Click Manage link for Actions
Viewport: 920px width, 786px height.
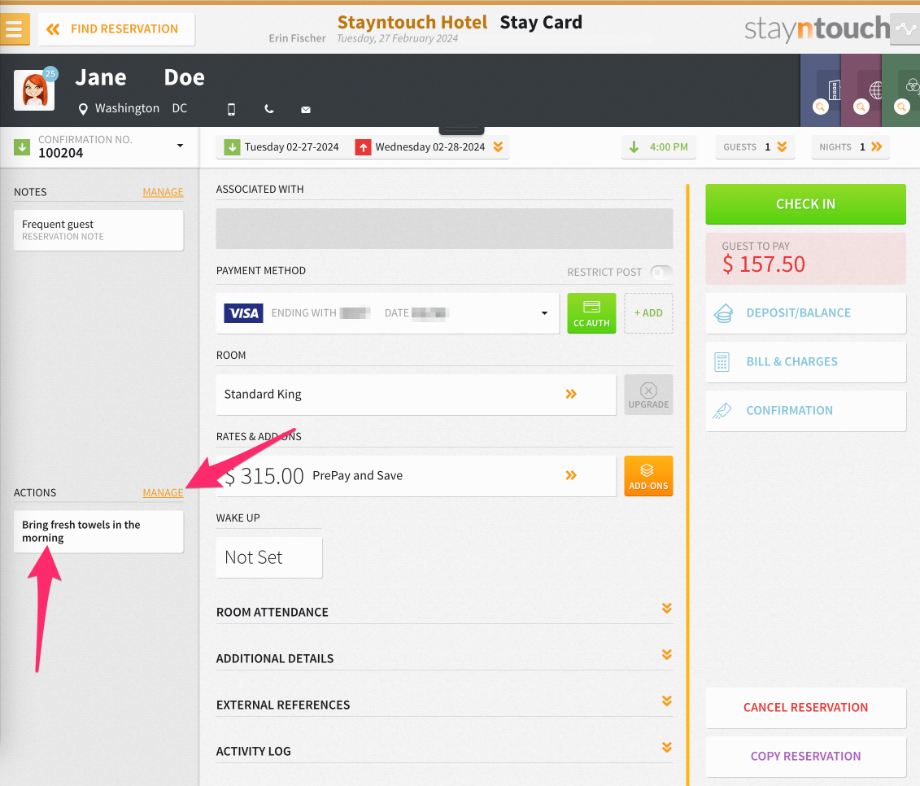click(163, 493)
